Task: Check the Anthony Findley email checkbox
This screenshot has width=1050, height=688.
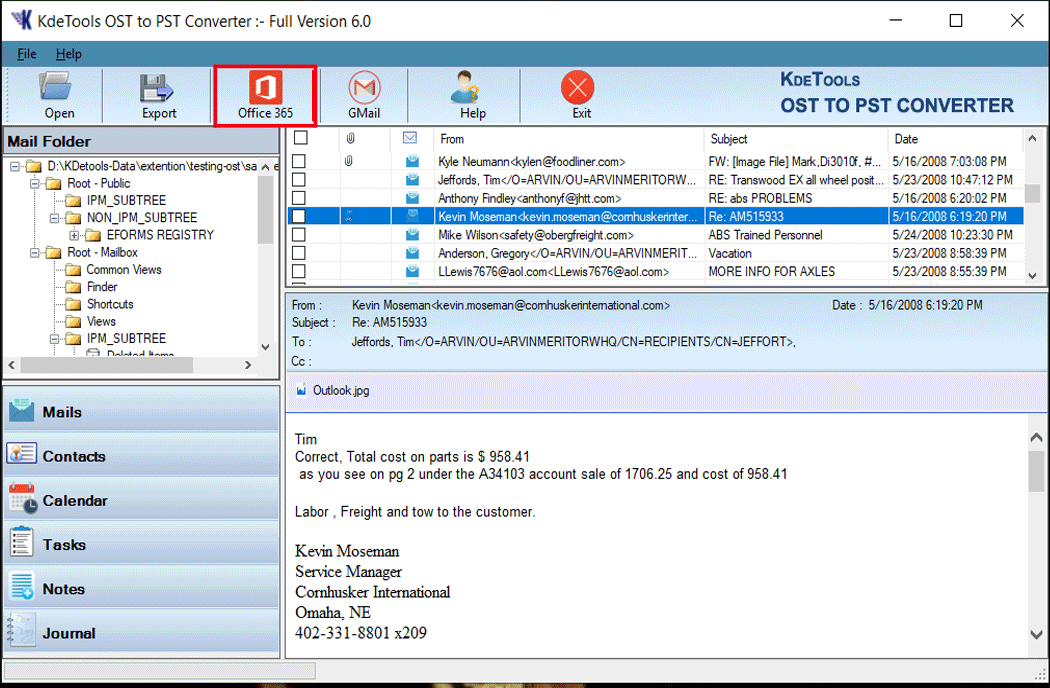Action: tap(299, 198)
